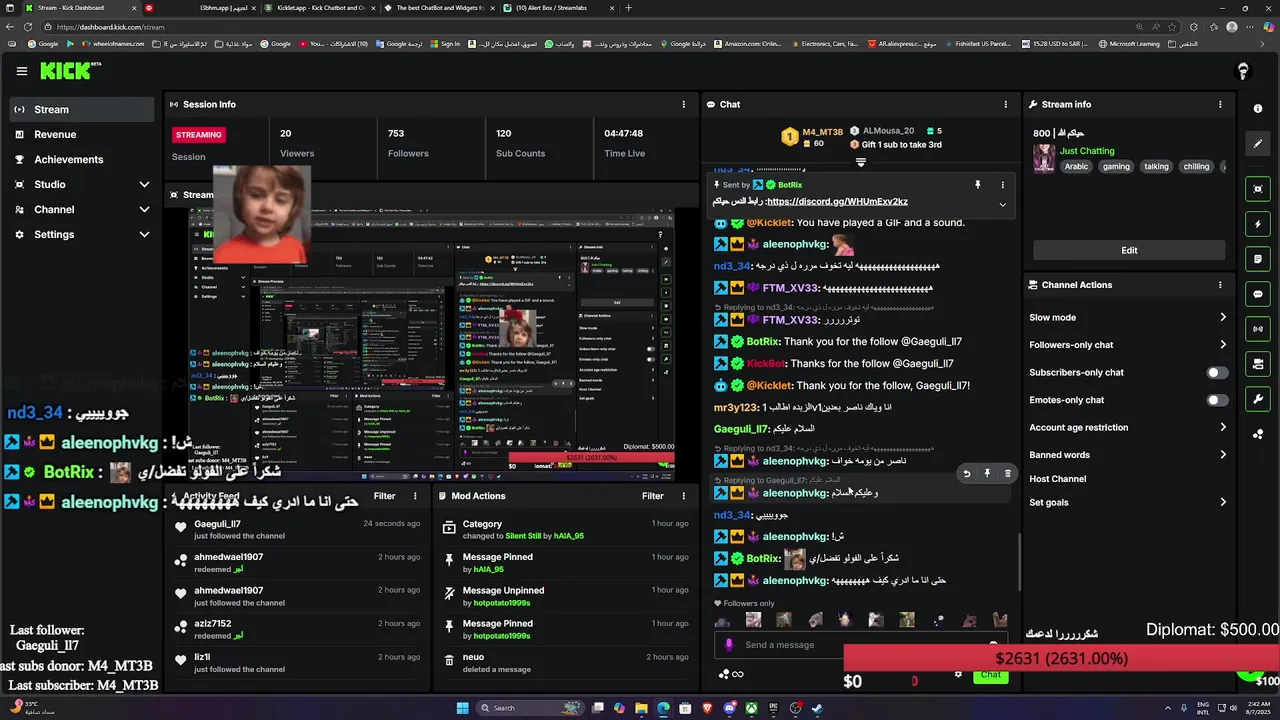Click the Arabic stream tag
Screen dimensions: 1280x720
click(1076, 167)
